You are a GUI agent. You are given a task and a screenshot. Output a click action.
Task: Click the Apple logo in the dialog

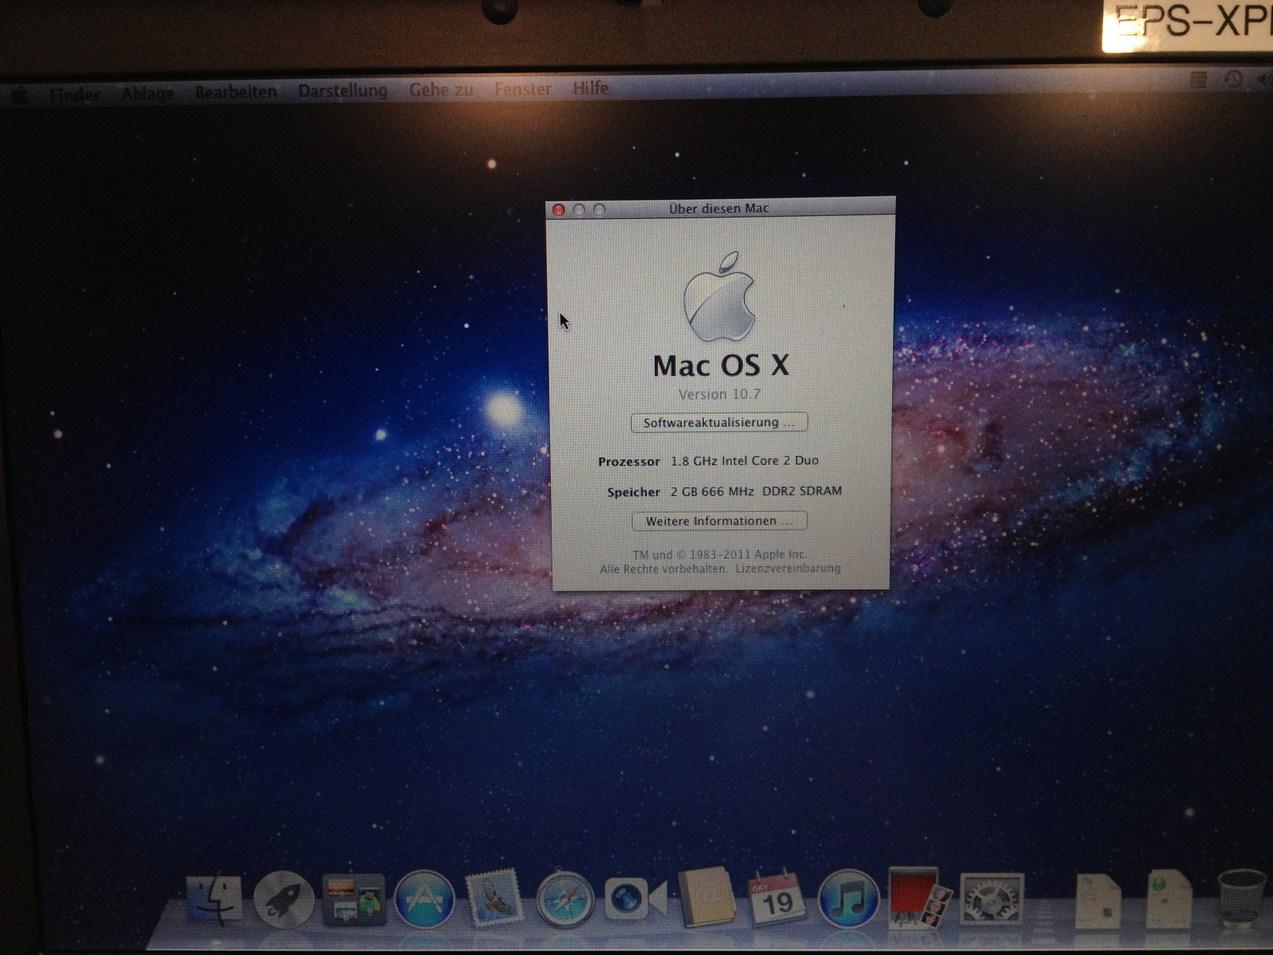point(719,296)
